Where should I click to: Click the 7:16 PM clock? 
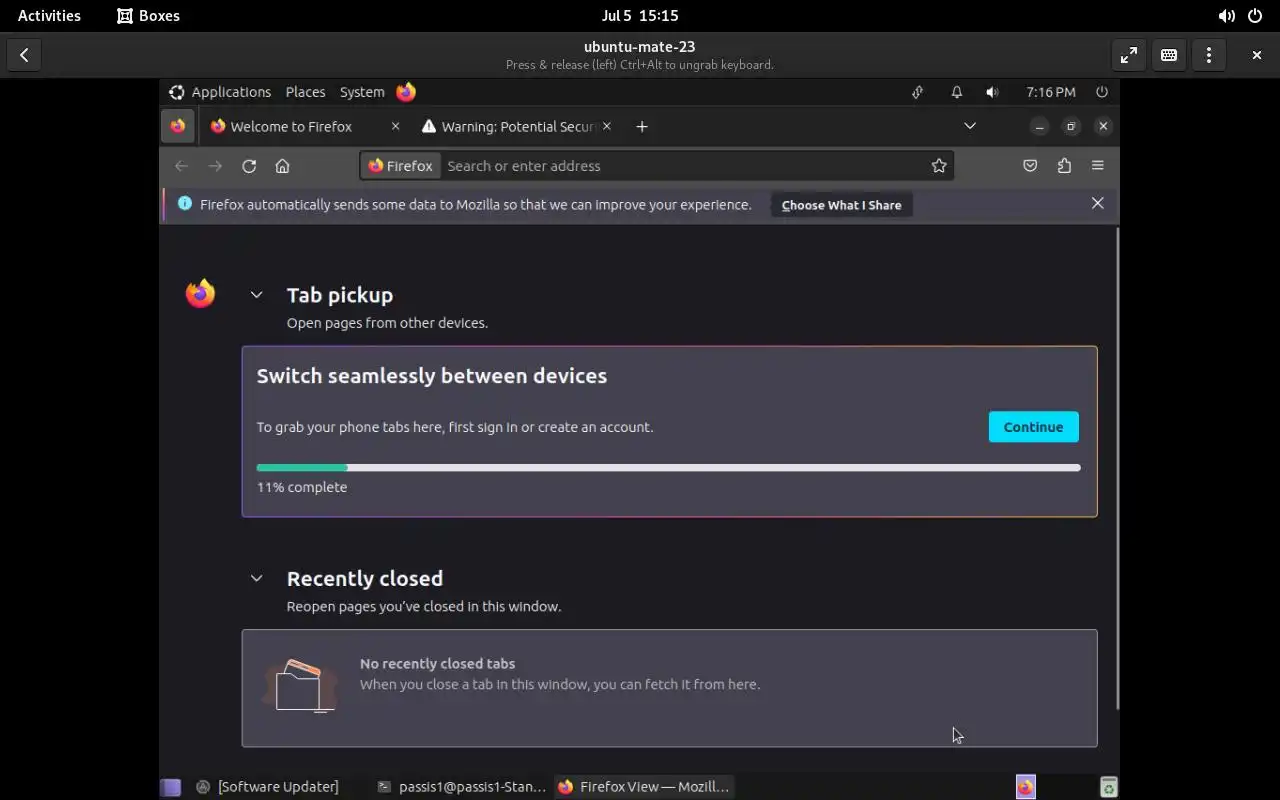tap(1051, 92)
